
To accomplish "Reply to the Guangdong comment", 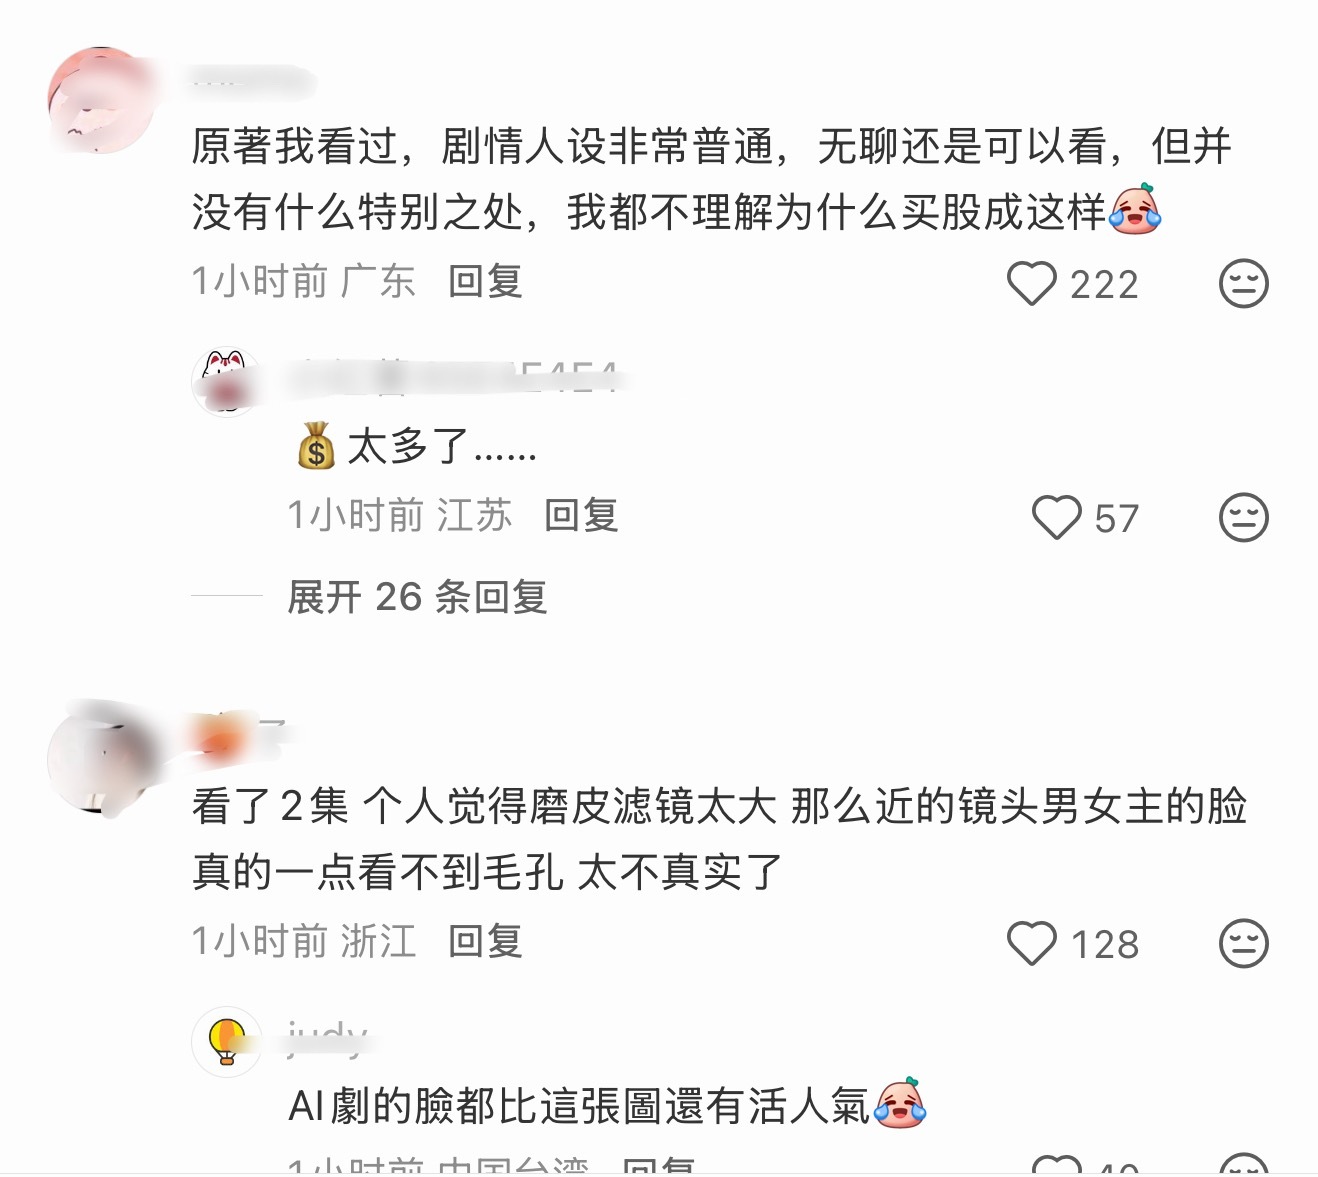I will [x=485, y=282].
